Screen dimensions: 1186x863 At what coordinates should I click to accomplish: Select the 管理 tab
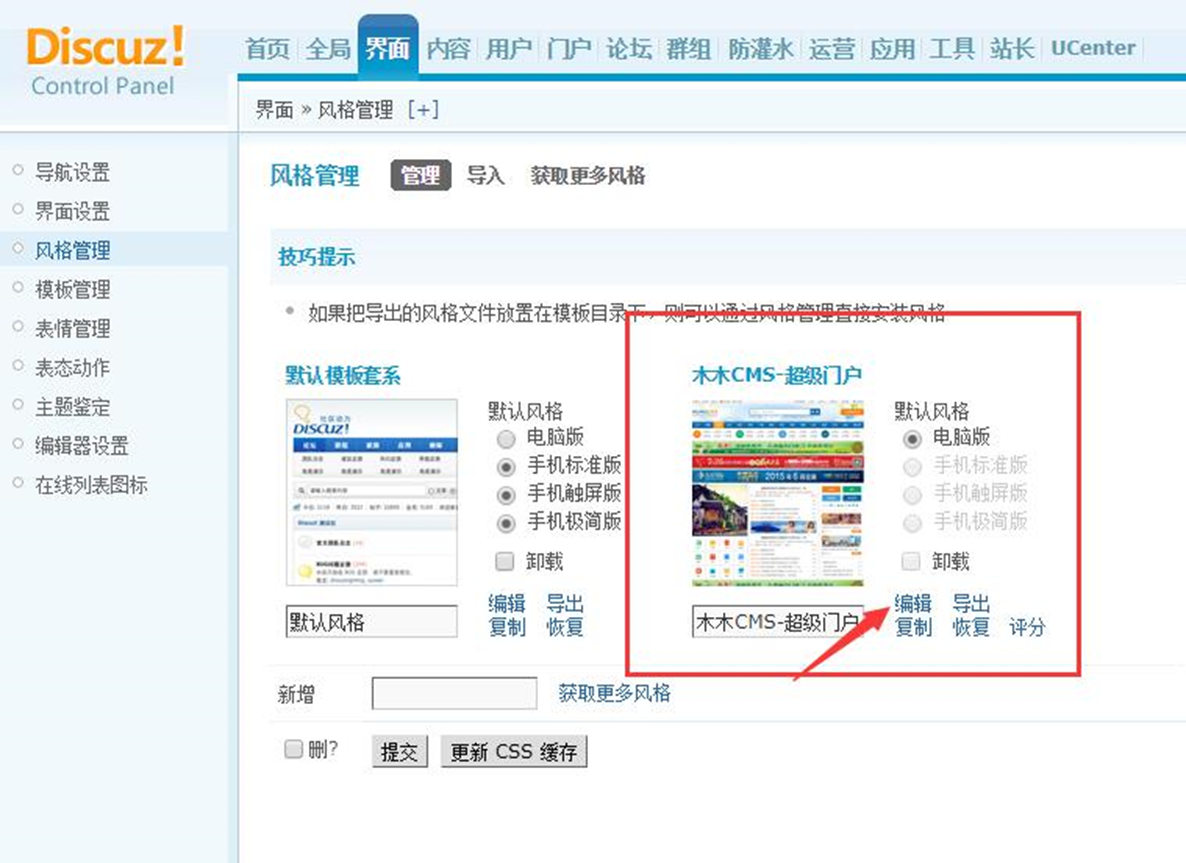point(421,175)
